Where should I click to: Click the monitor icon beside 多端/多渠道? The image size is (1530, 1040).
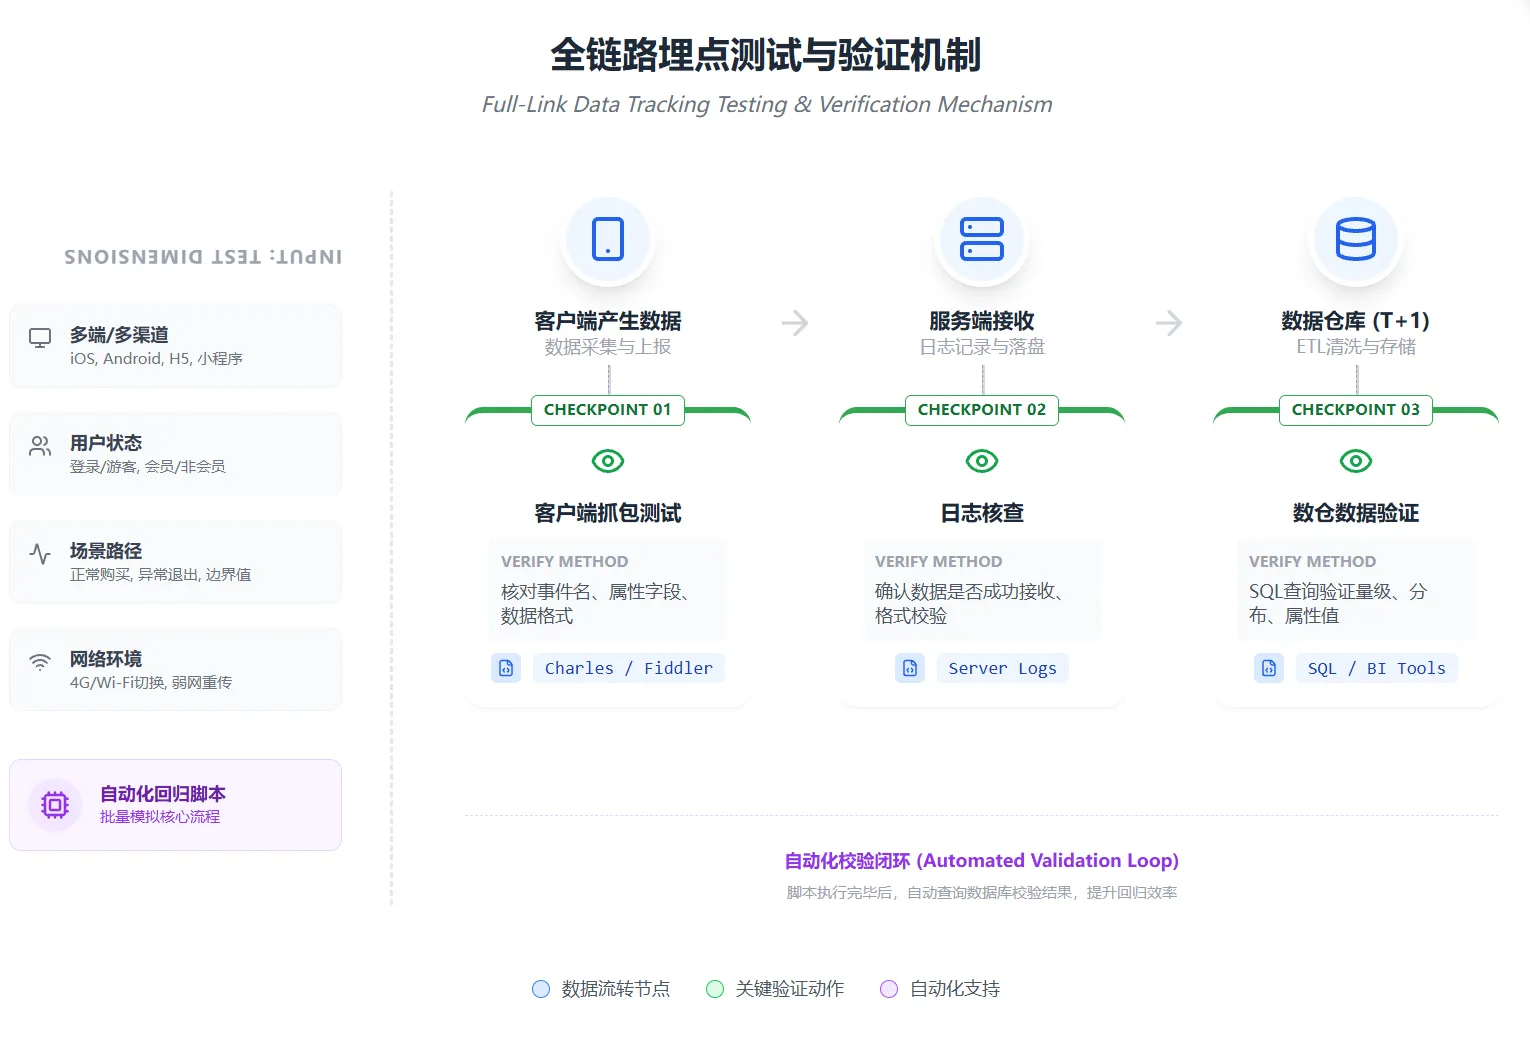(40, 338)
